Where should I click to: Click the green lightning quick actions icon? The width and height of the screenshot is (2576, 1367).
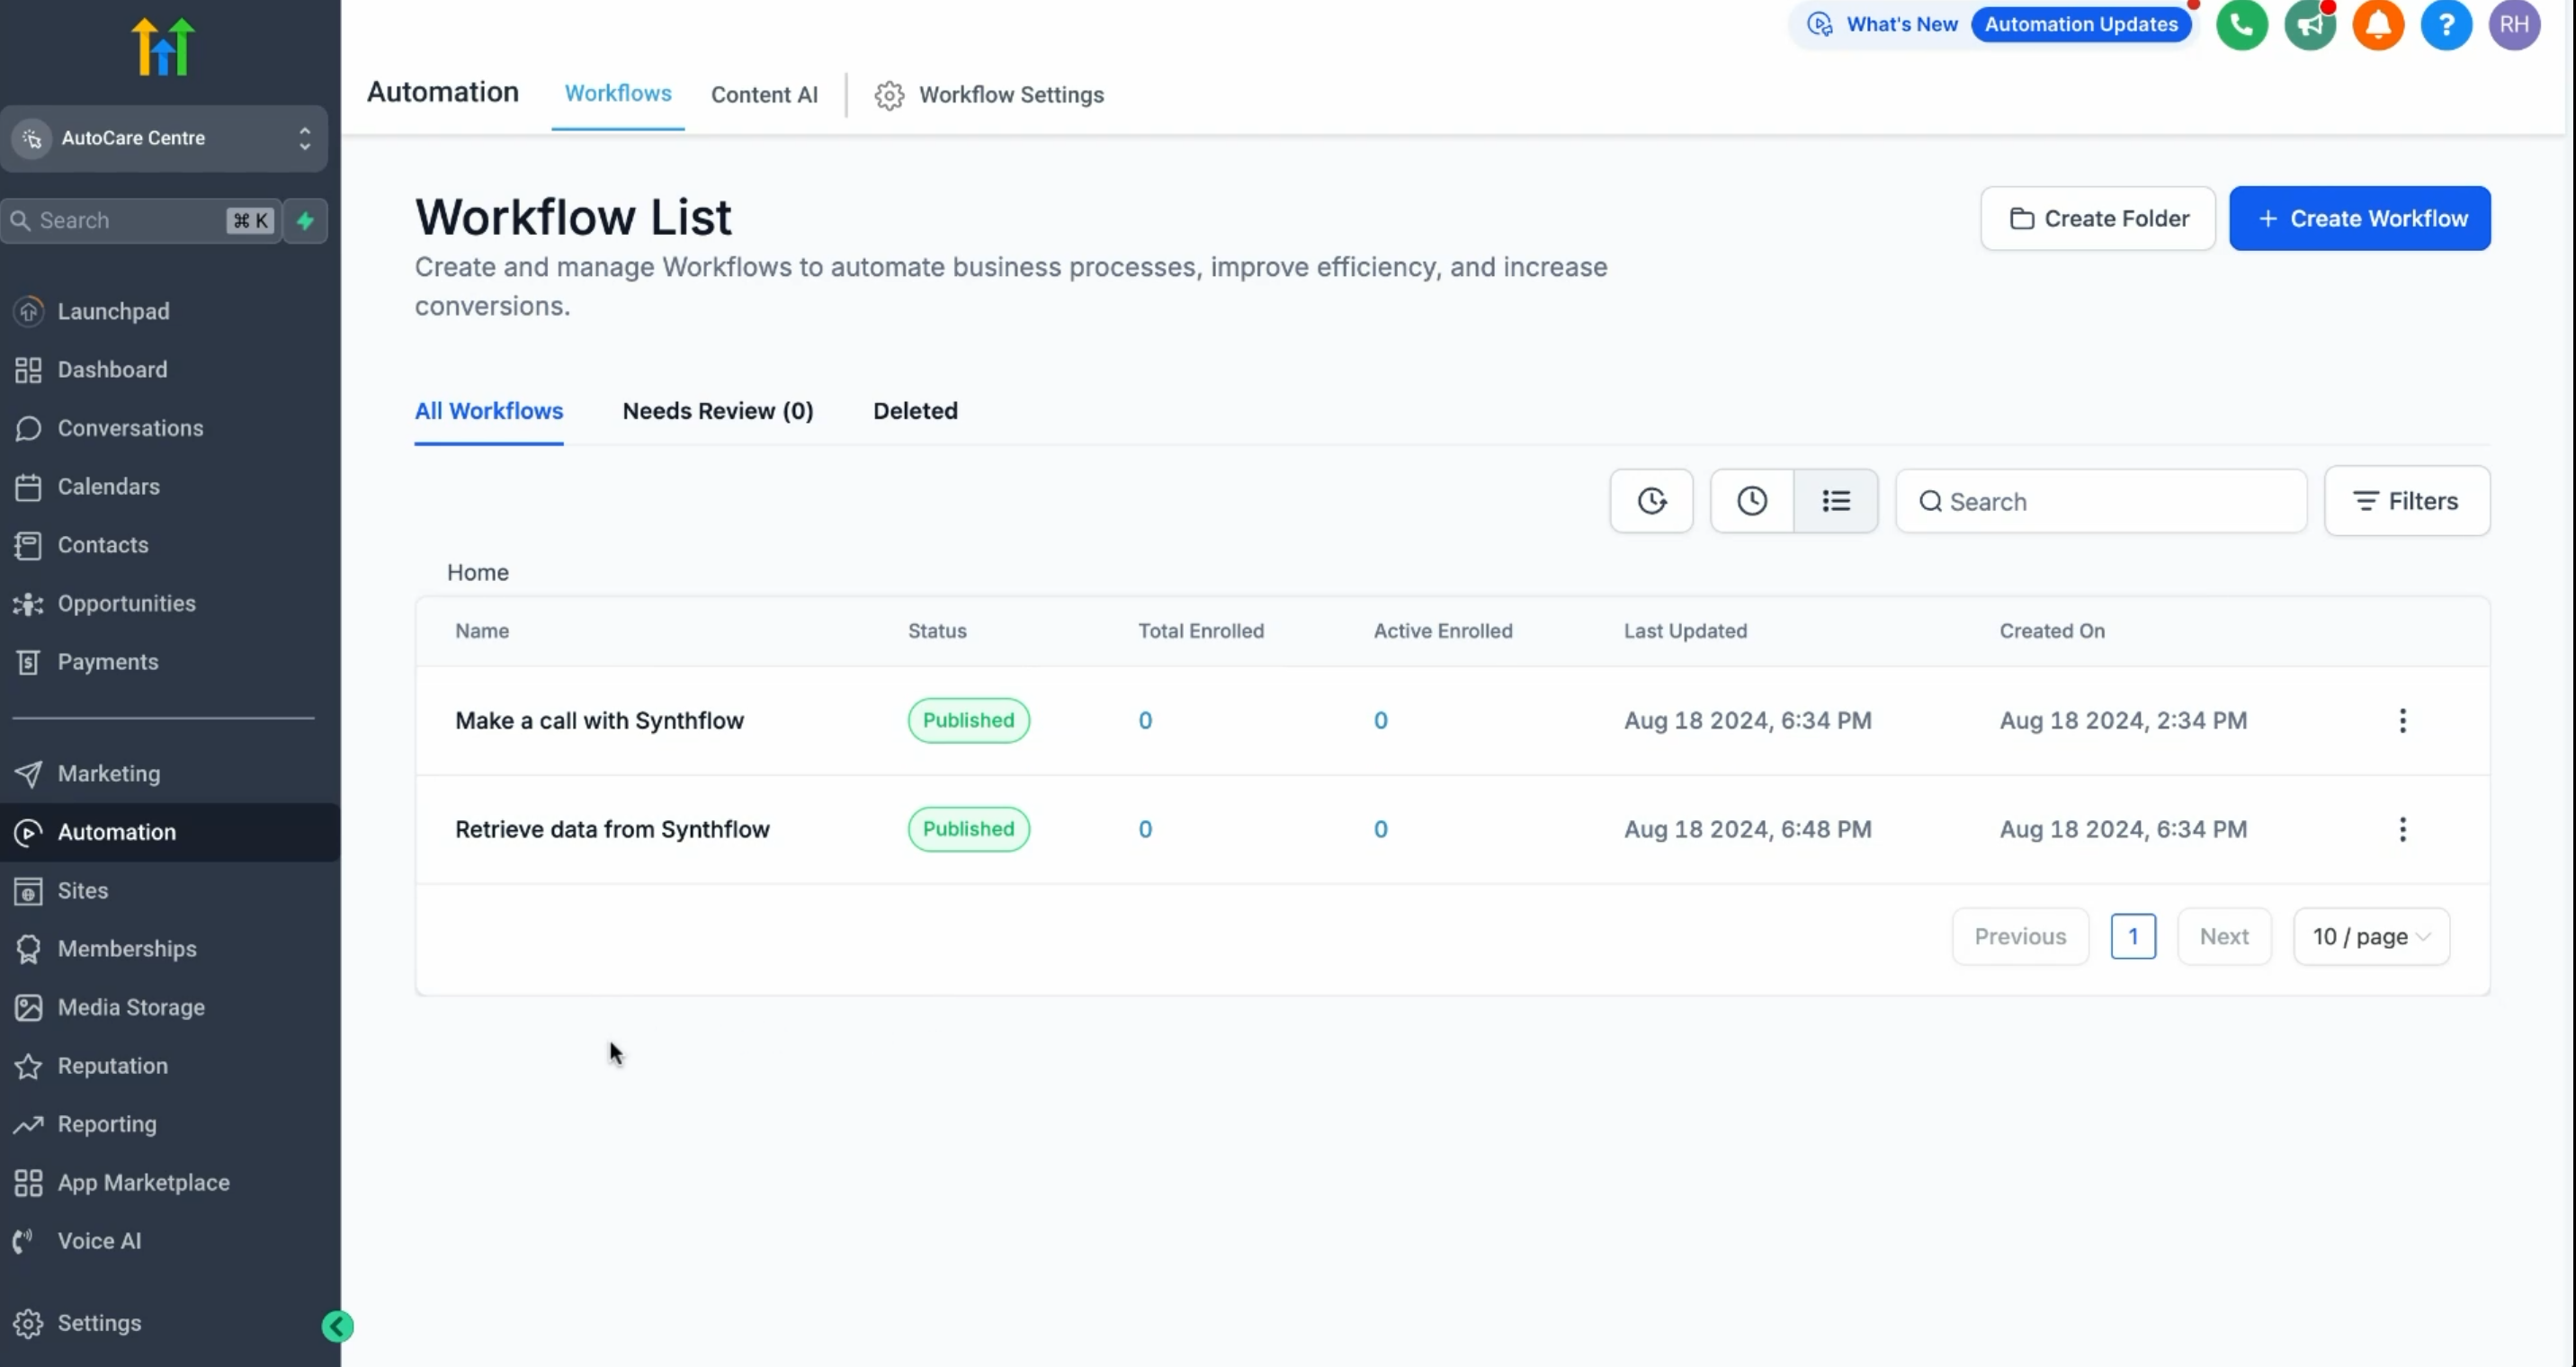coord(305,220)
